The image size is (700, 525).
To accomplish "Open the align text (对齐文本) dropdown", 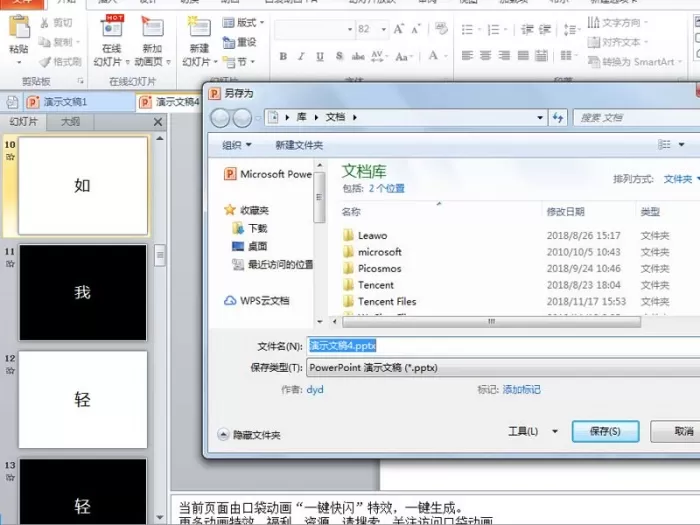I will coord(618,42).
